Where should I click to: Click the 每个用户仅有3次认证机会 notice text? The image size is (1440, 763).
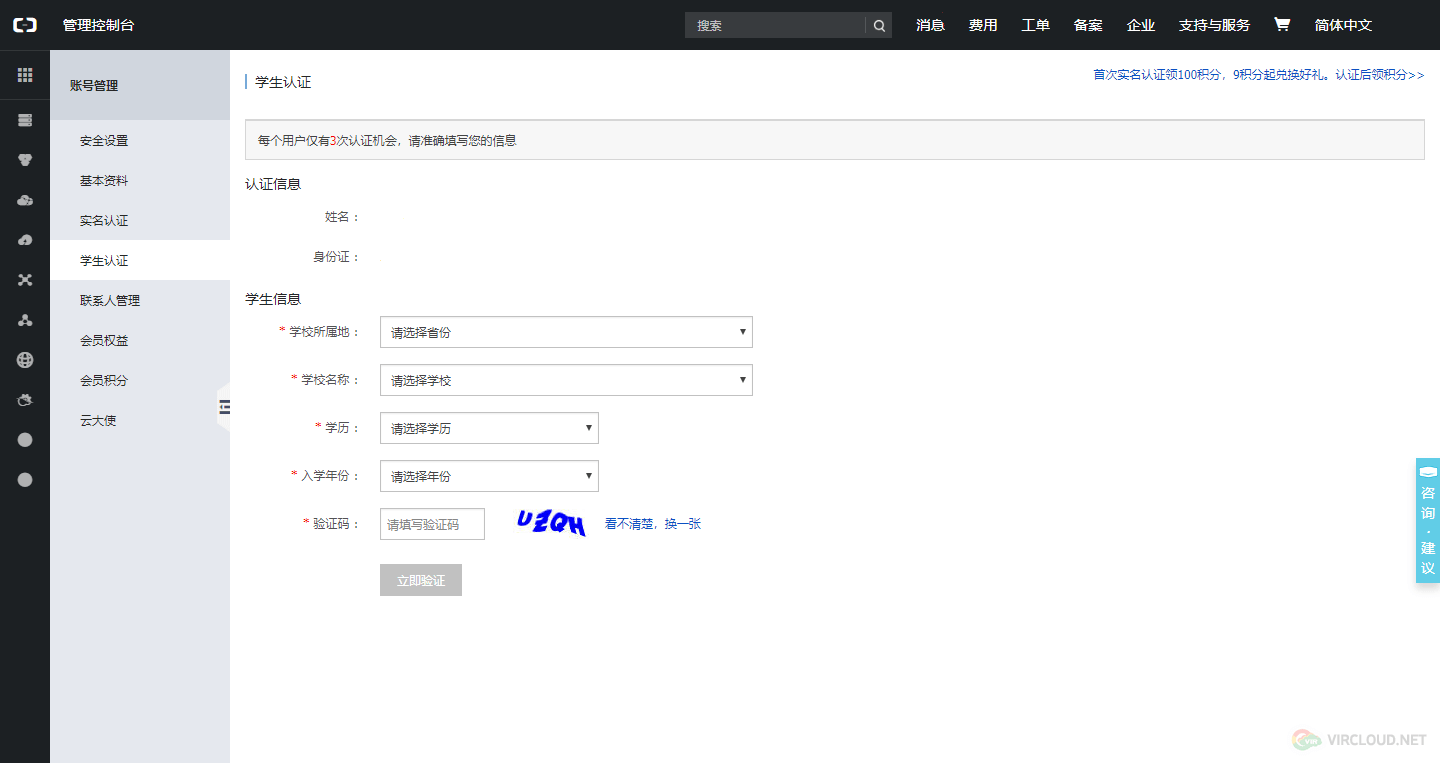(387, 141)
